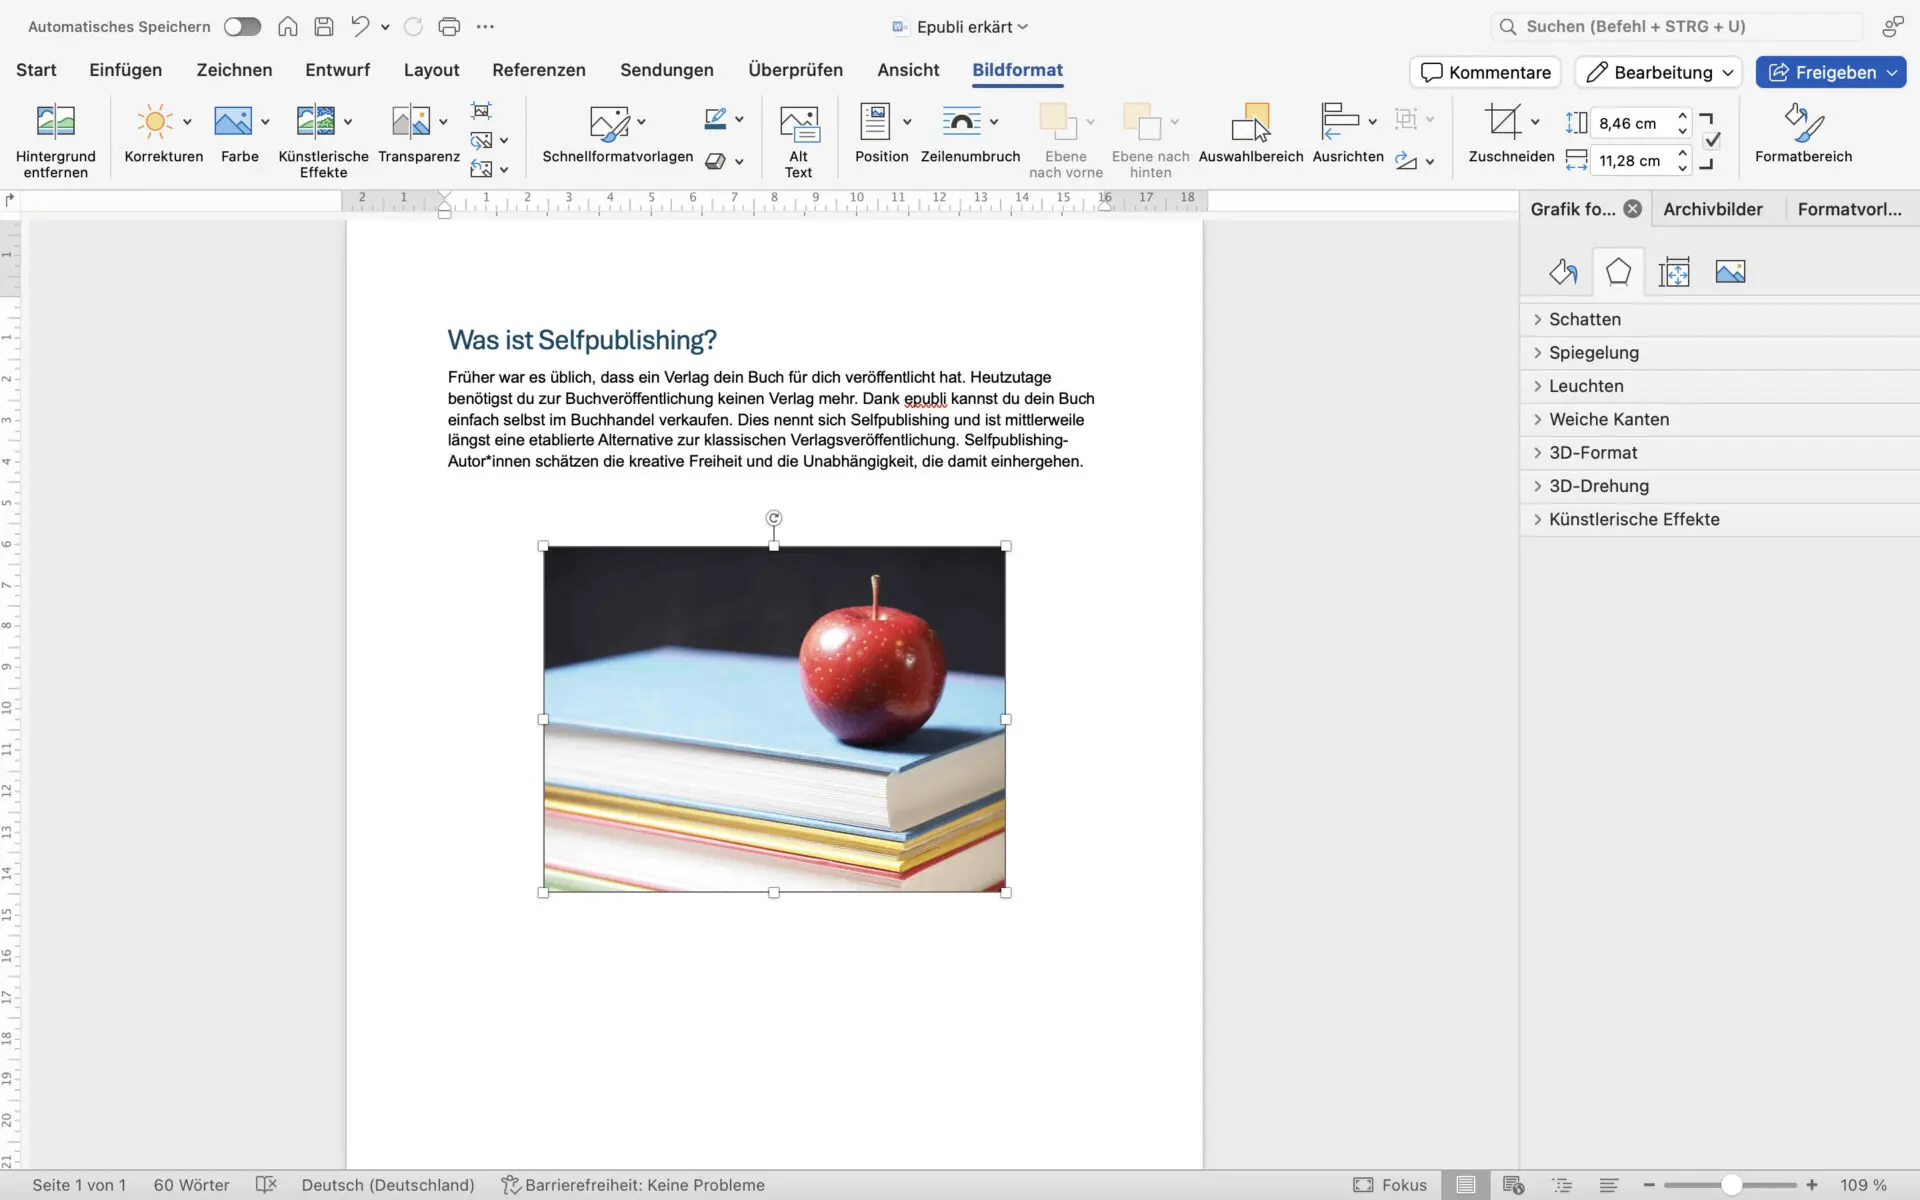Click the change picture icon

[x=482, y=140]
